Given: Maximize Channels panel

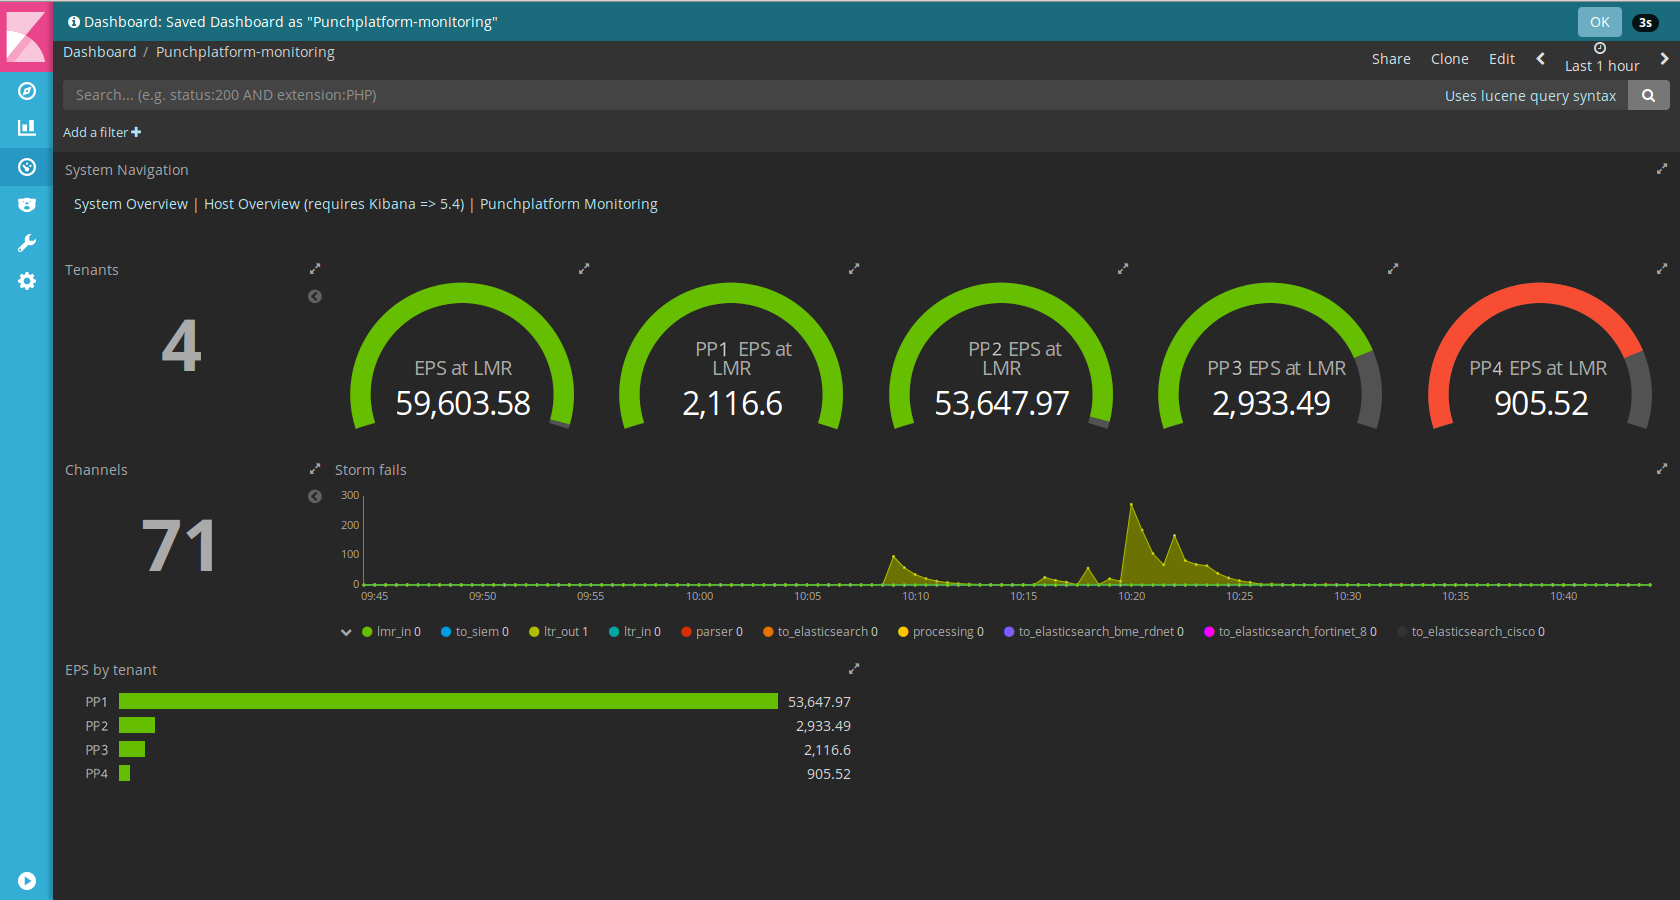Looking at the screenshot, I should click(x=315, y=469).
